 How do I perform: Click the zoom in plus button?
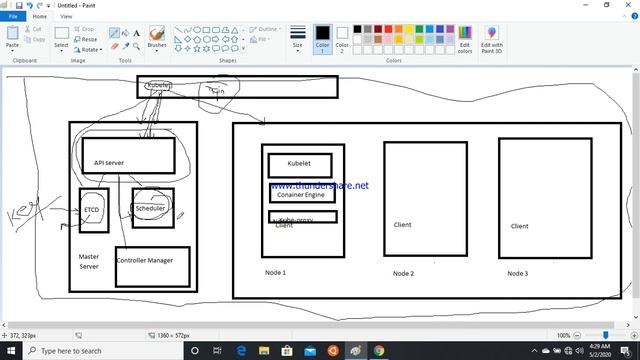634,335
